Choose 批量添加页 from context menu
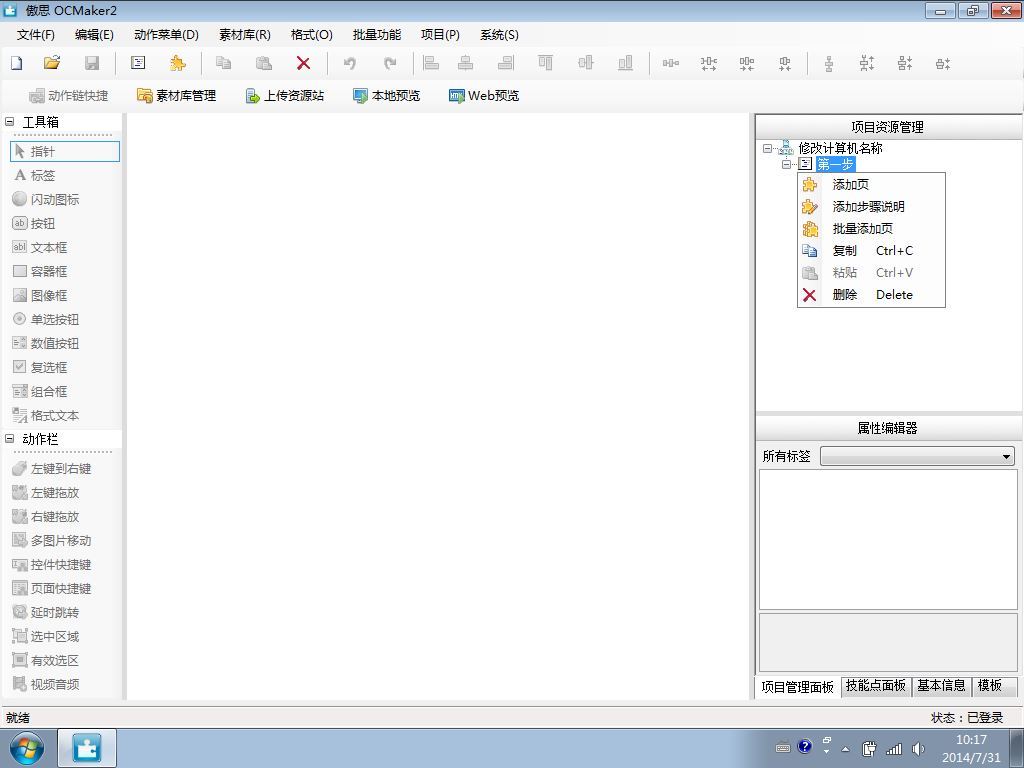 (871, 229)
